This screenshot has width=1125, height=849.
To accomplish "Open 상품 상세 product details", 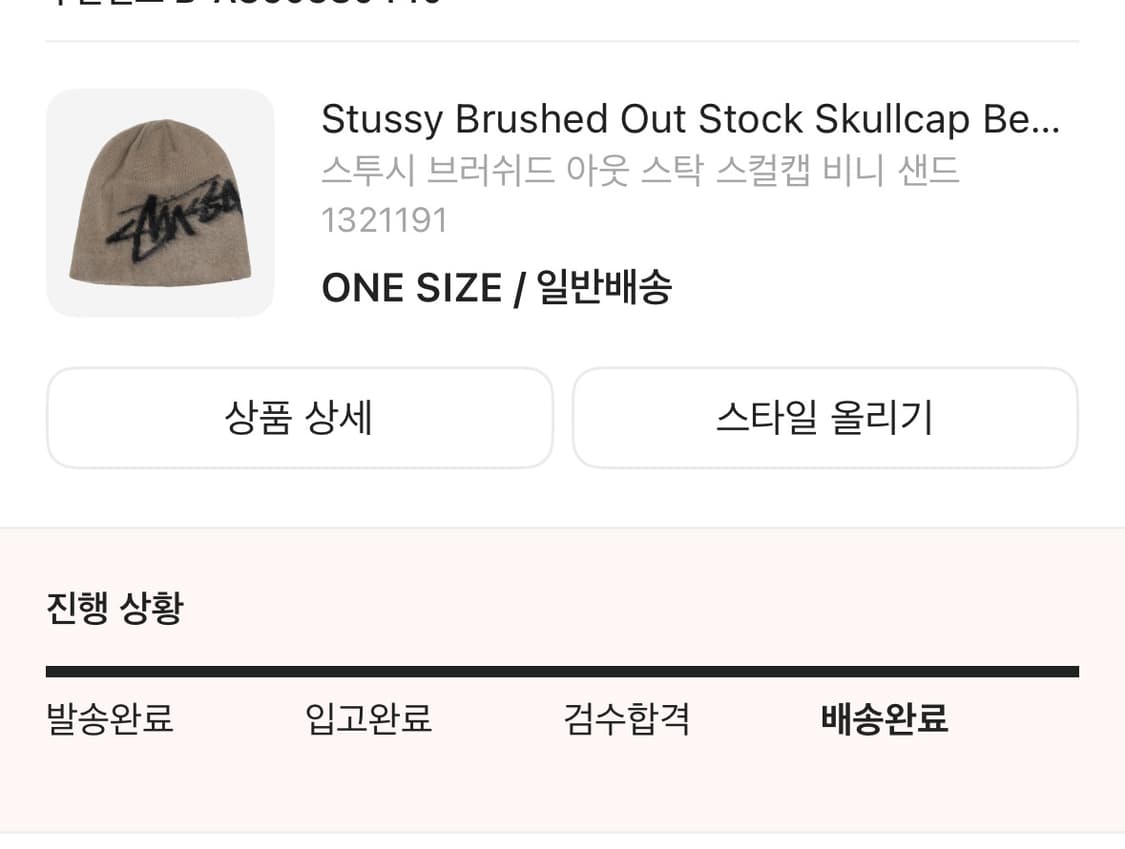I will point(299,418).
